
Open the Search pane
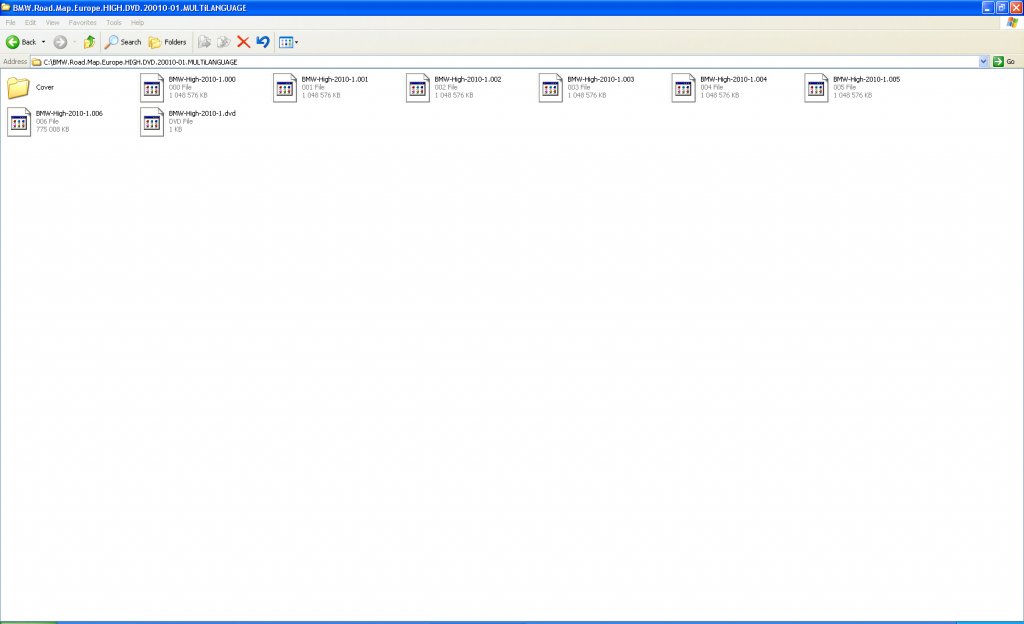pyautogui.click(x=123, y=42)
